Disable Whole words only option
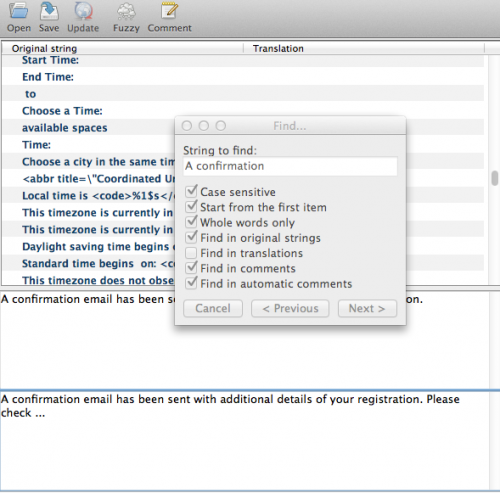The image size is (500, 493). click(x=191, y=222)
